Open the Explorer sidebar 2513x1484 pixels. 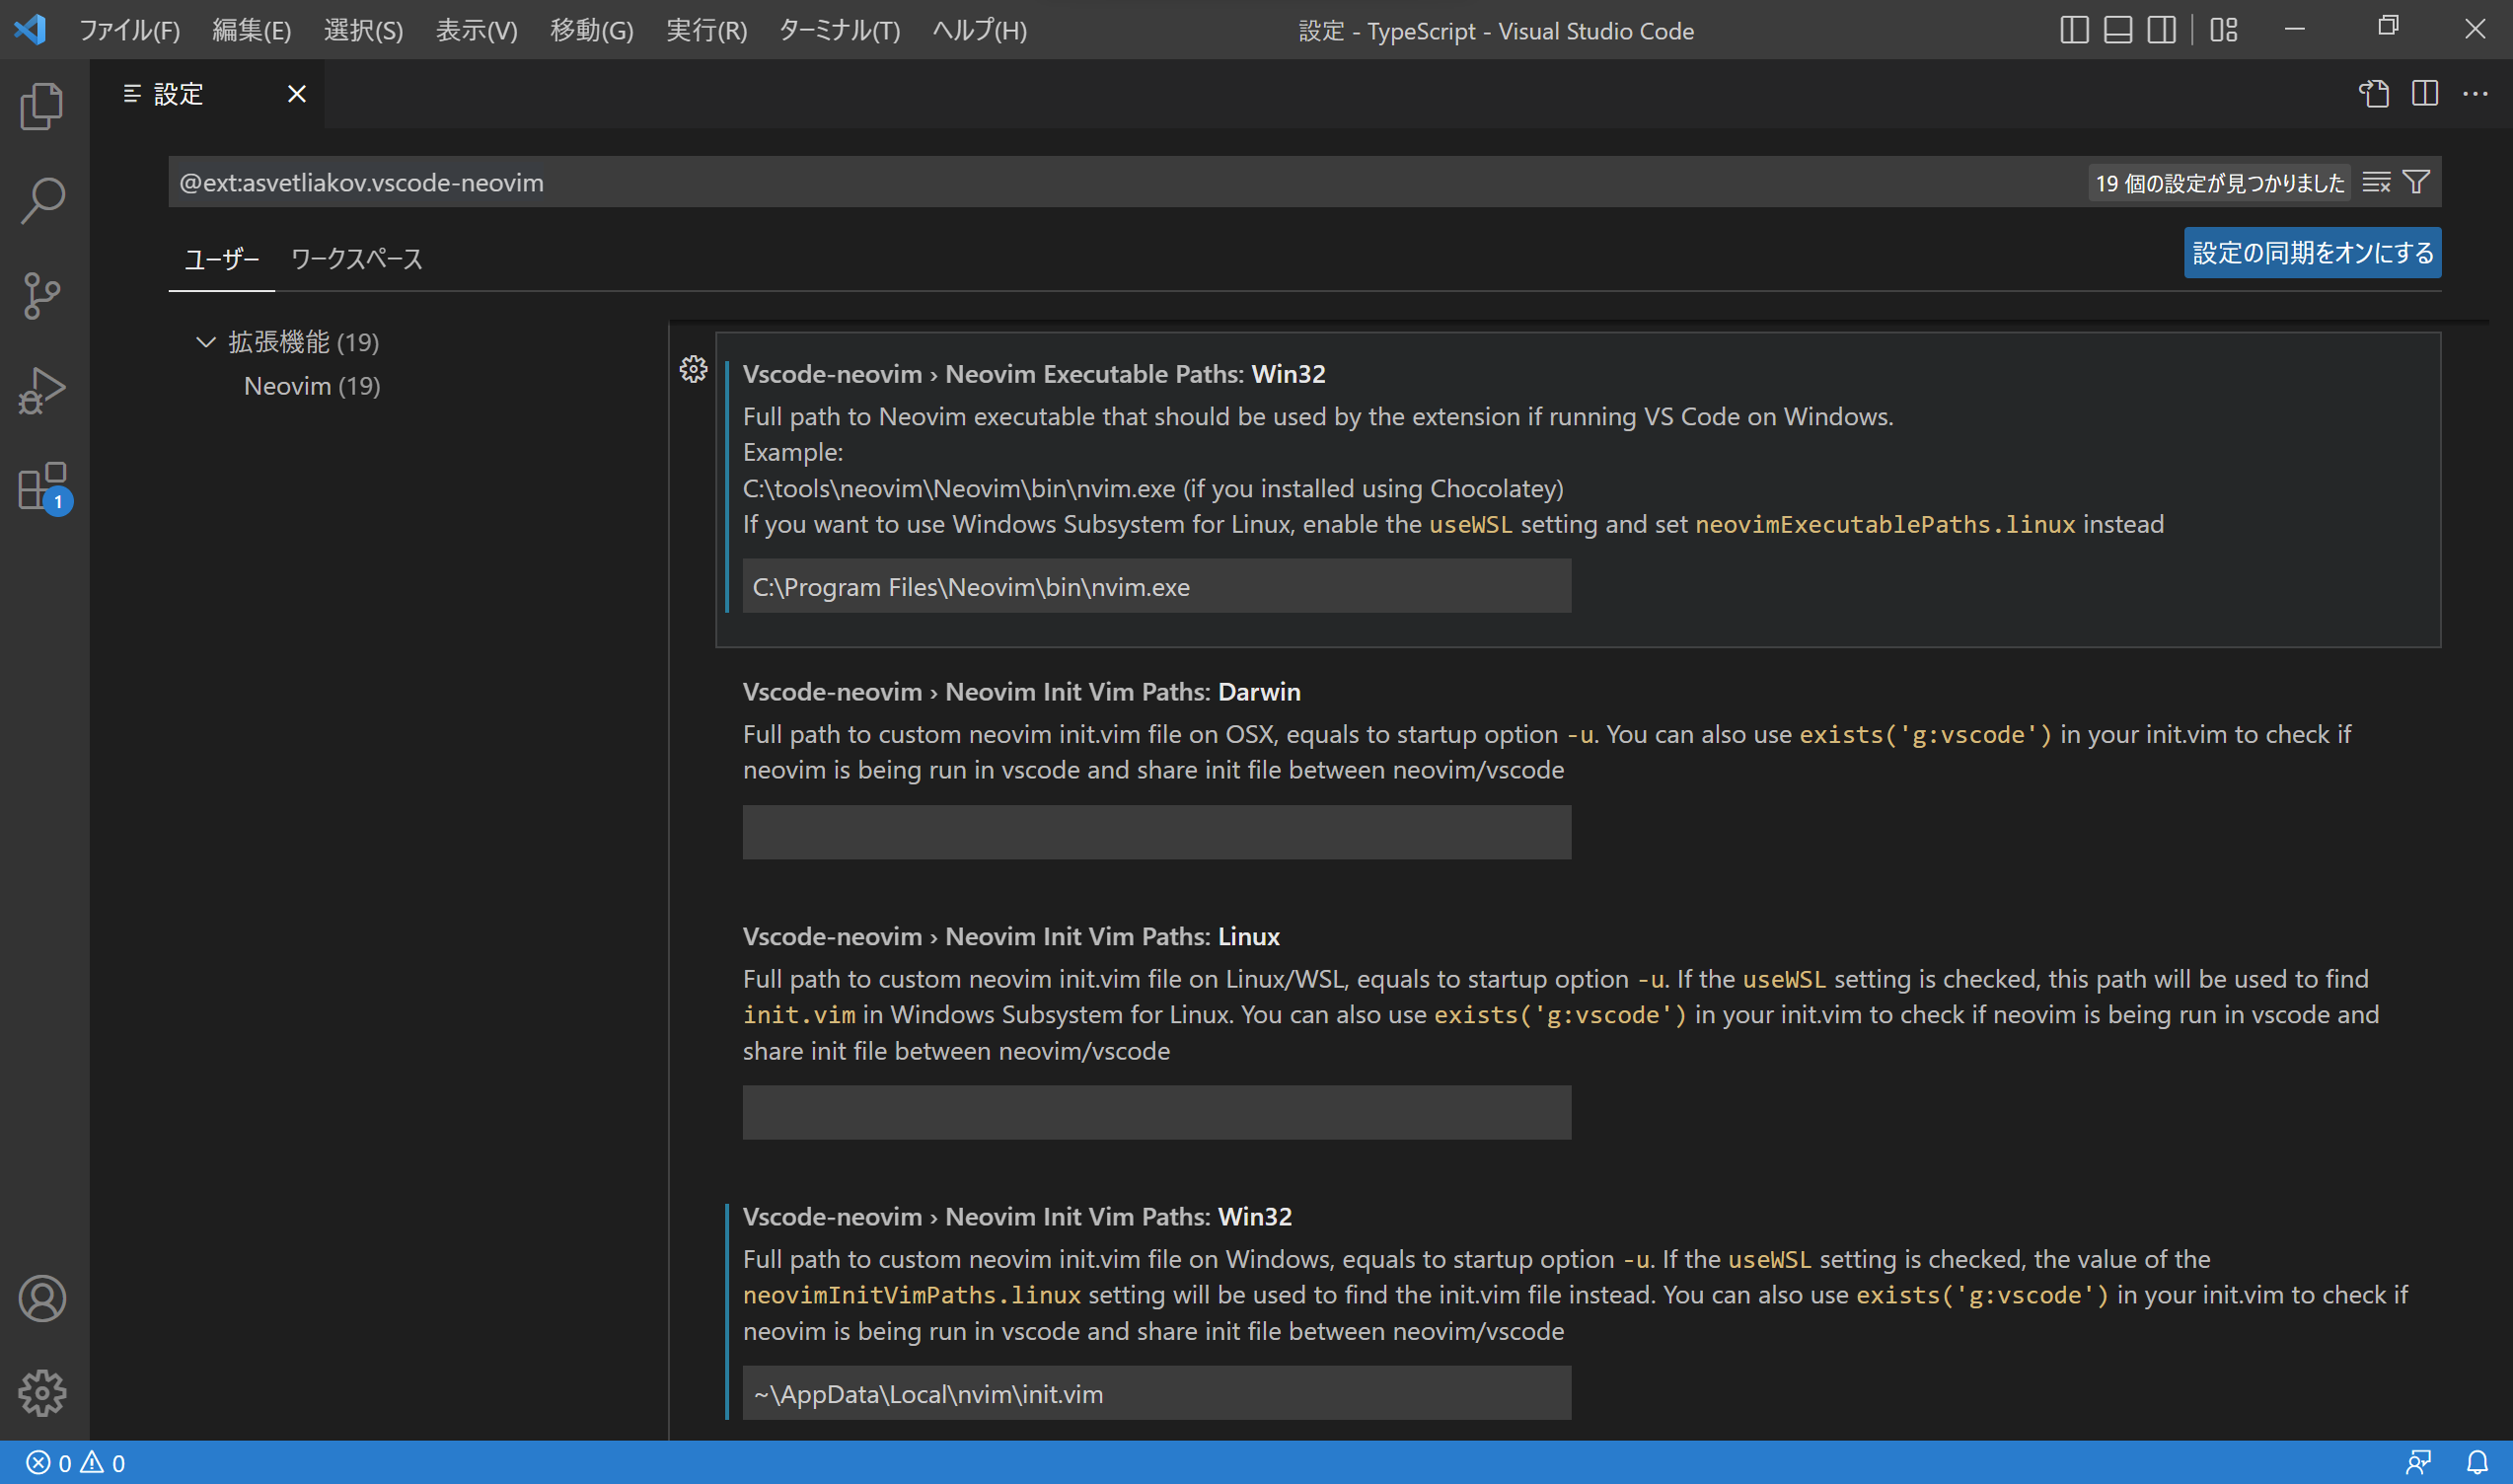click(x=42, y=105)
